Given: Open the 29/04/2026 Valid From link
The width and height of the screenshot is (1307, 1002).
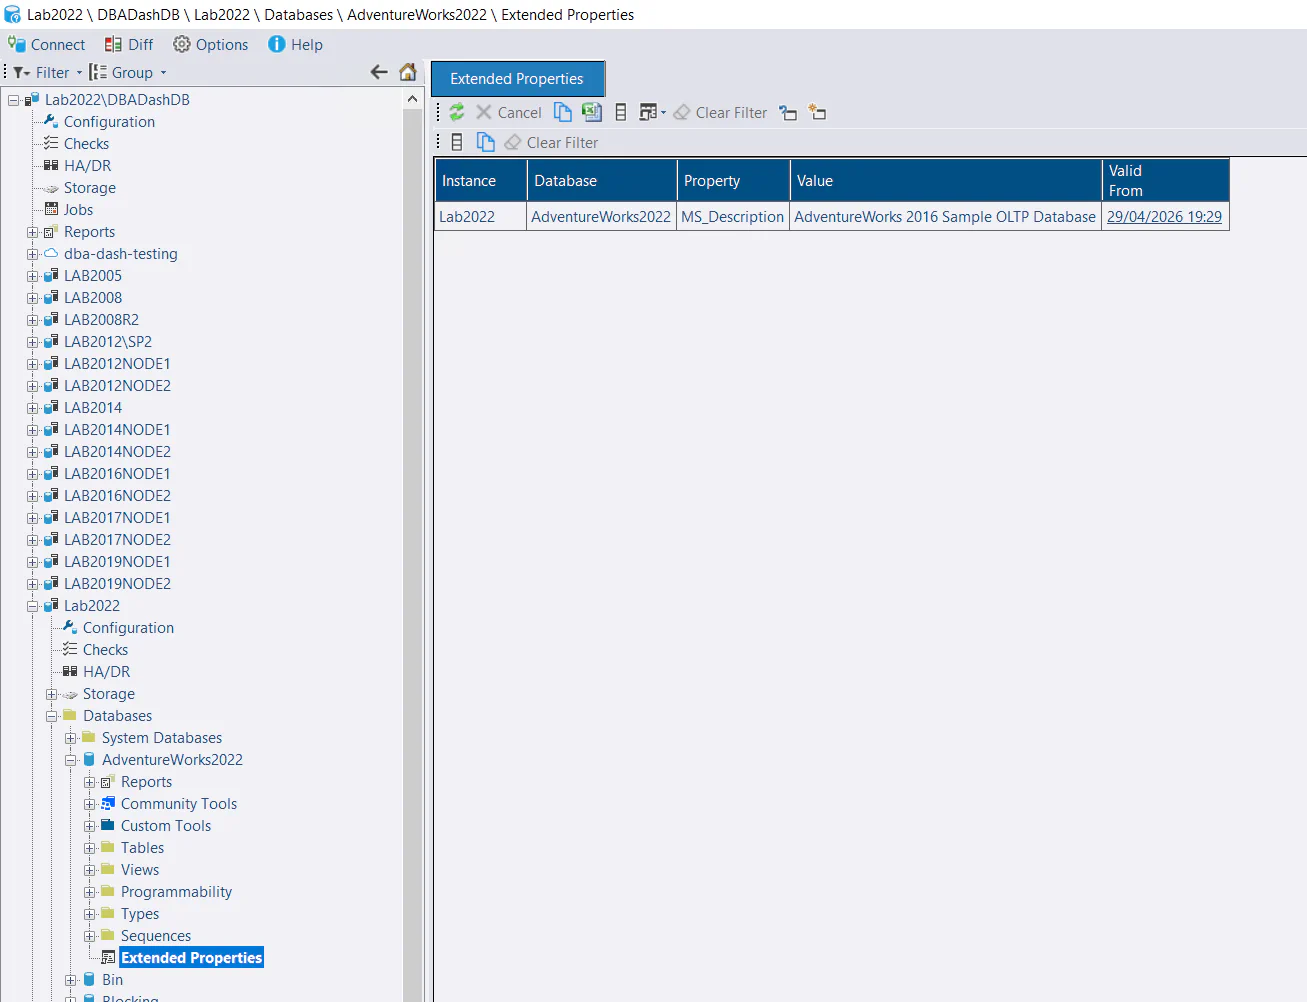Looking at the screenshot, I should point(1164,216).
